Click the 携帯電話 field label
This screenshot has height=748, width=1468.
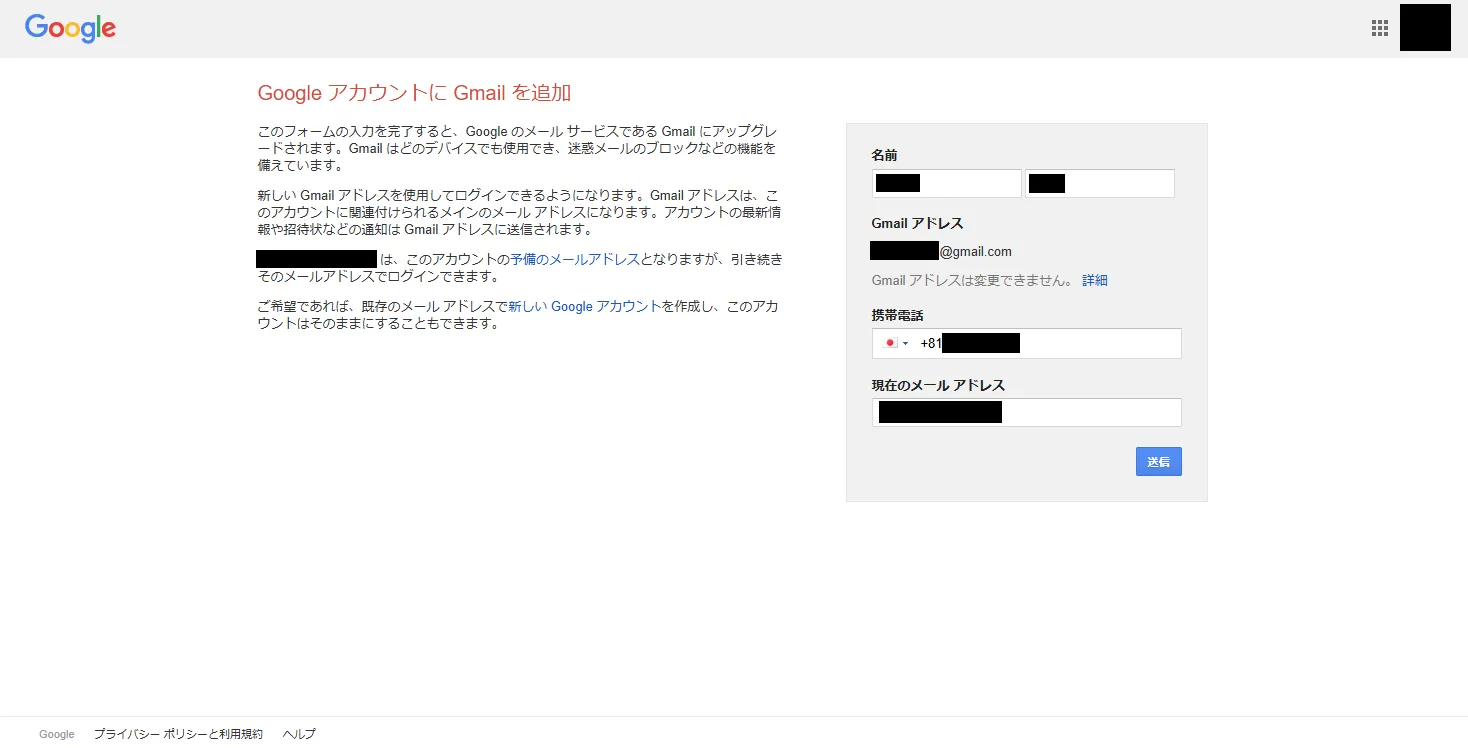(897, 315)
